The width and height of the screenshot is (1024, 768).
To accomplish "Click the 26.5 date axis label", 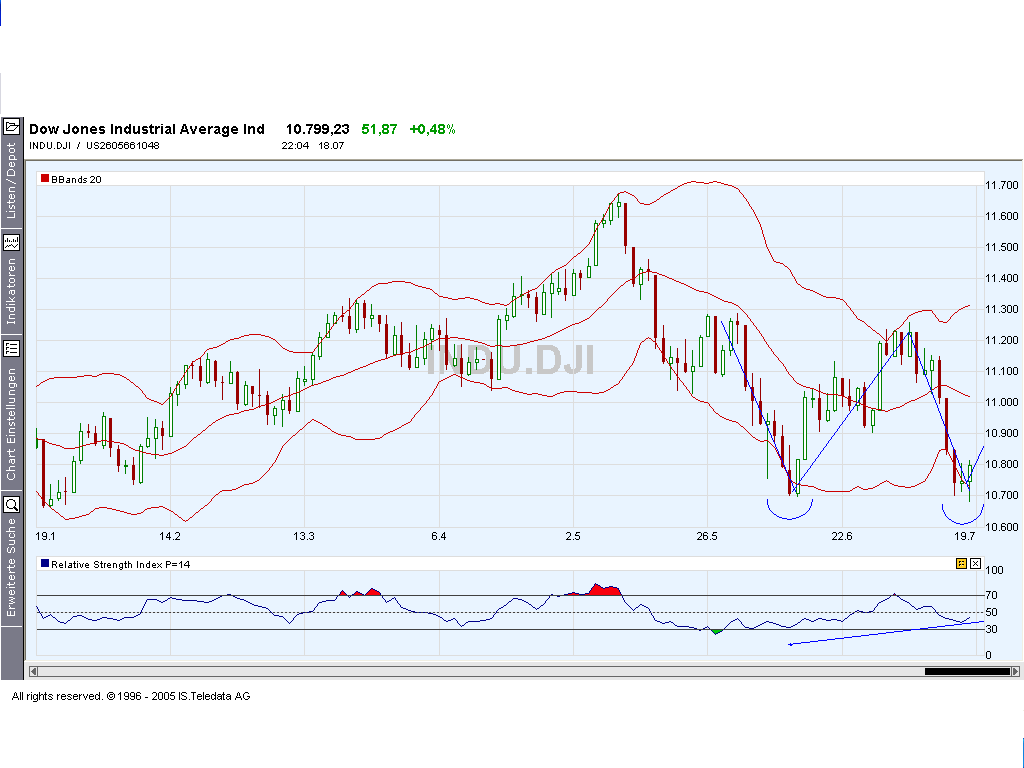I will click(707, 536).
